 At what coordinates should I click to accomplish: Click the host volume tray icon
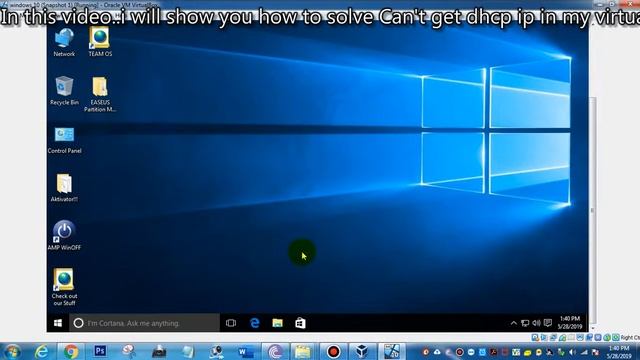(x=573, y=352)
